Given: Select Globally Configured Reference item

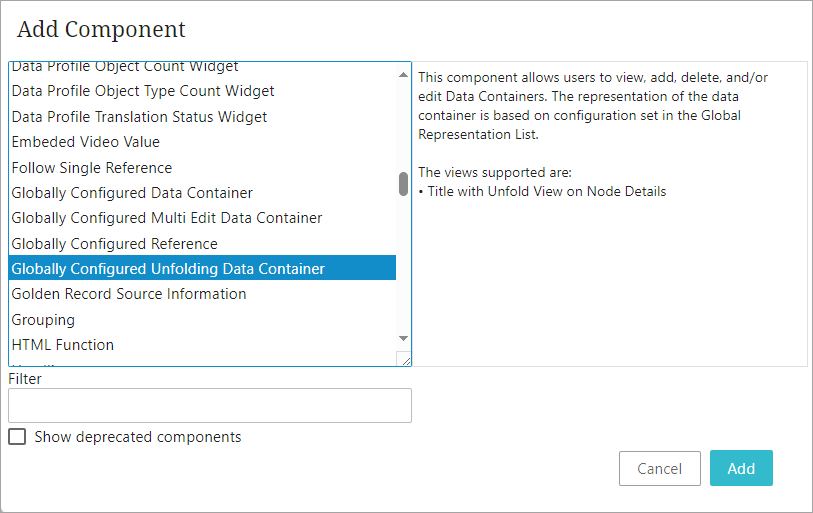Looking at the screenshot, I should click(114, 244).
